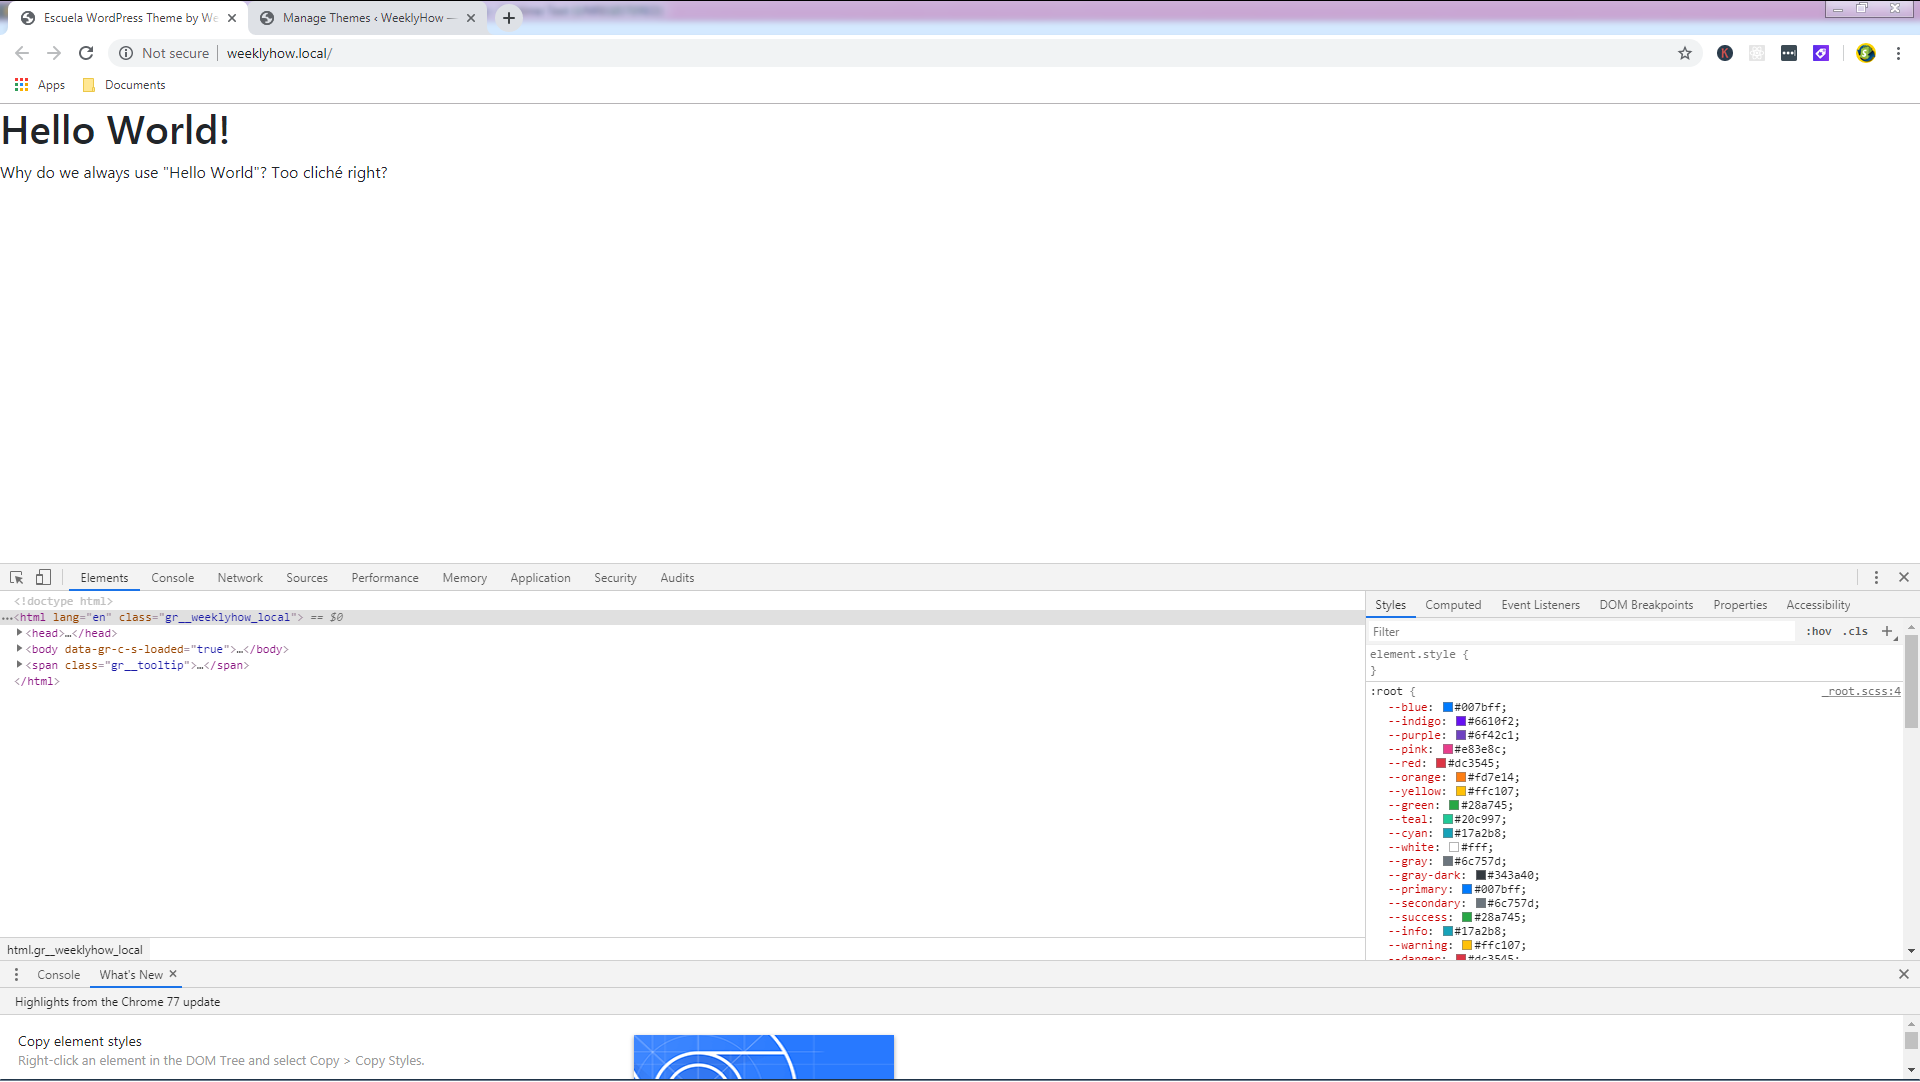The width and height of the screenshot is (1920, 1082).
Task: Open the Application panel tab
Action: [541, 578]
